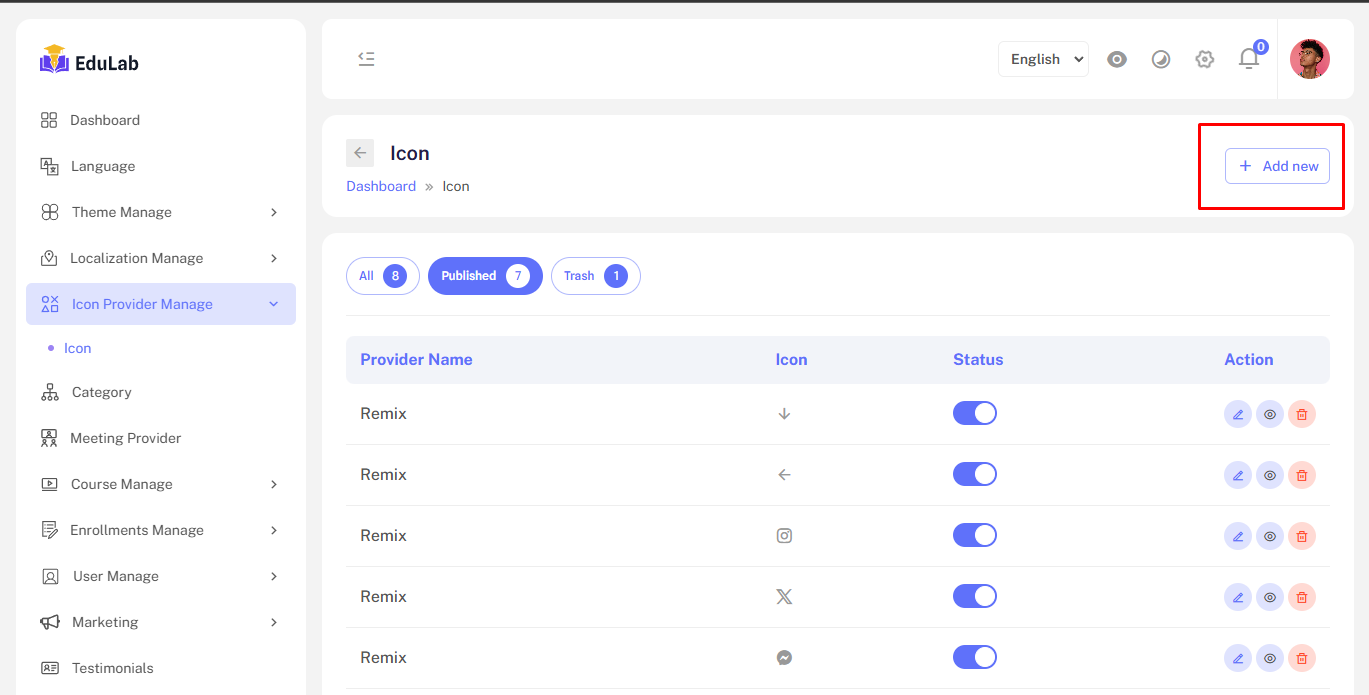Open user profile avatar
Screen dimensions: 1369x695
pyautogui.click(x=1309, y=59)
